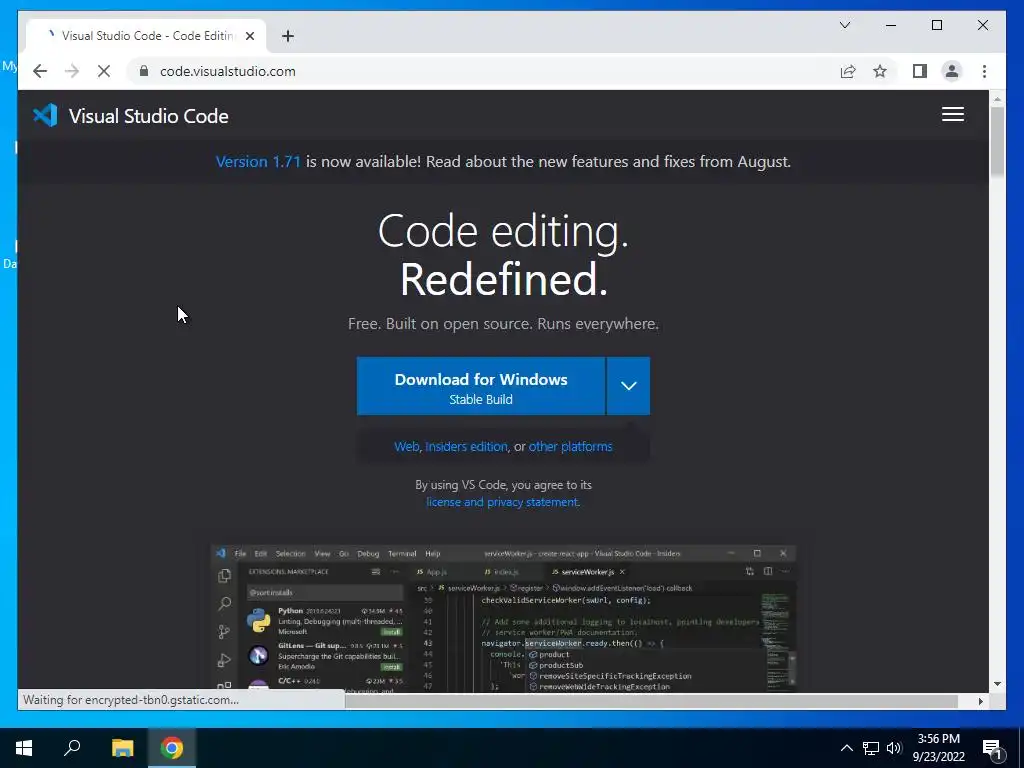Click the padlock site info icon
The width and height of the screenshot is (1024, 768).
tap(144, 71)
